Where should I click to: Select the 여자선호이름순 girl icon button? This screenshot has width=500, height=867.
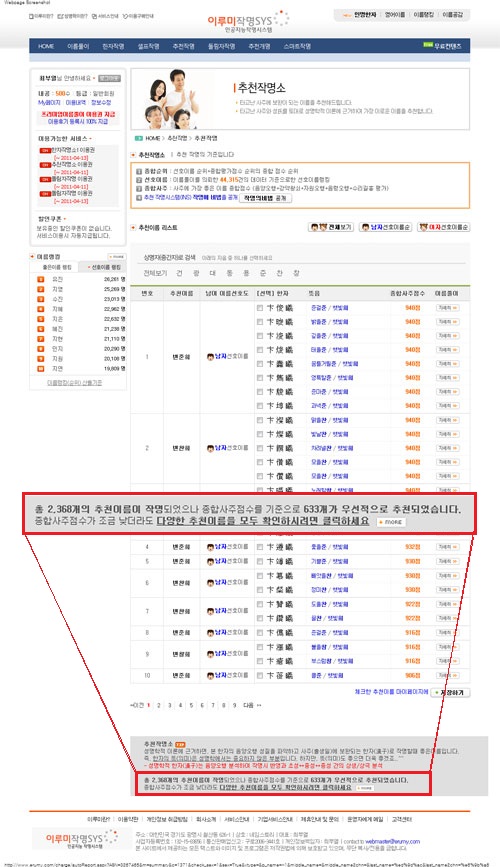pyautogui.click(x=444, y=227)
